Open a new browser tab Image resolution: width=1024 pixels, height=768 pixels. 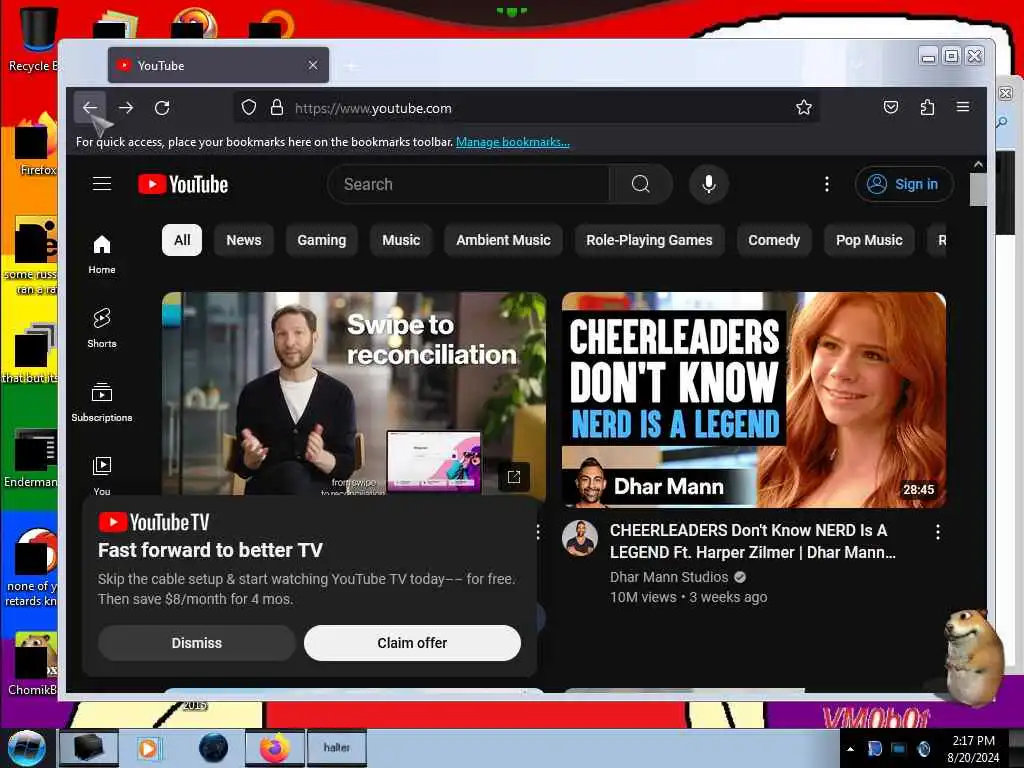point(352,66)
